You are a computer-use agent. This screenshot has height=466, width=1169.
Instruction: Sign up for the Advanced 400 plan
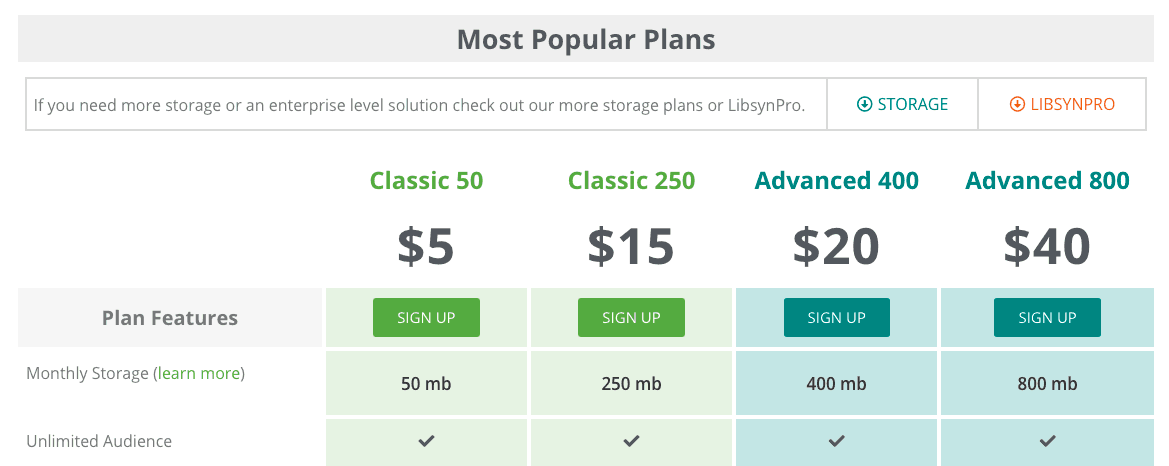836,318
